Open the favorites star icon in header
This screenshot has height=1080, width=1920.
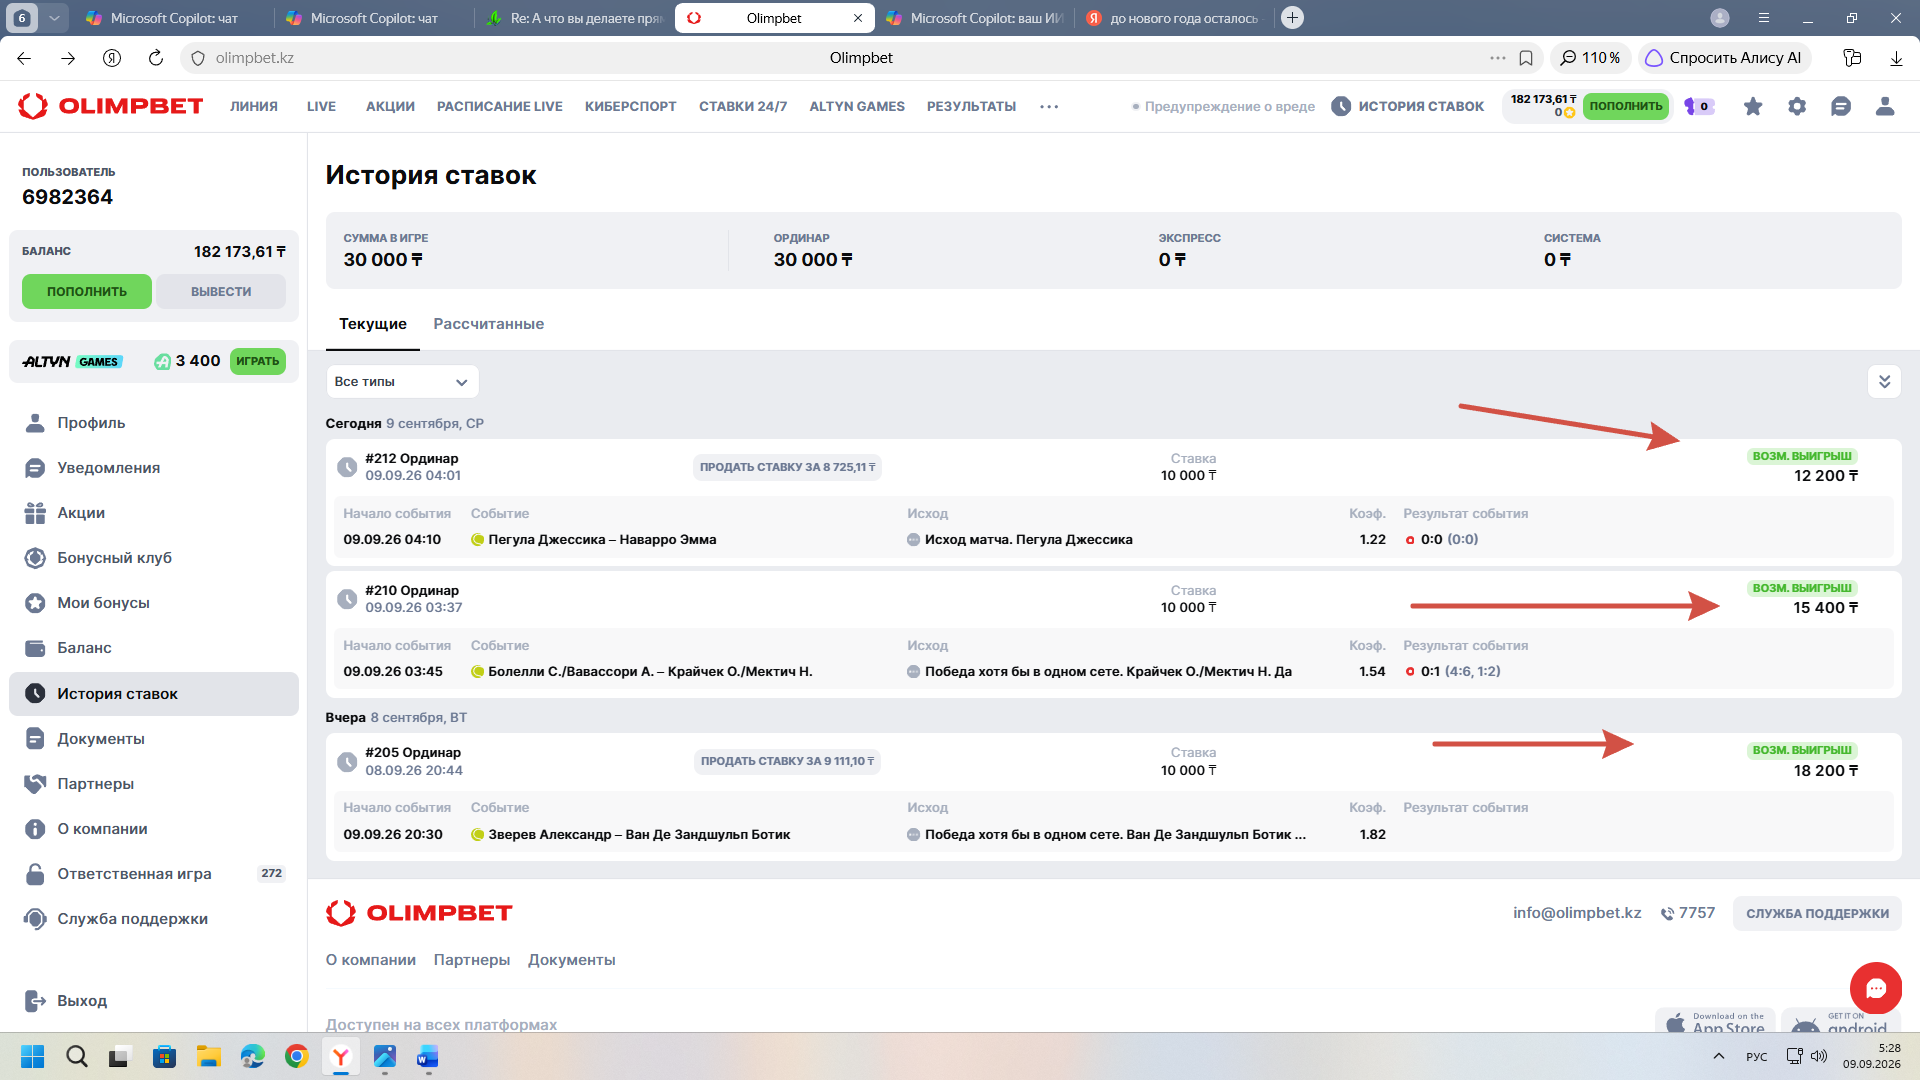1753,106
